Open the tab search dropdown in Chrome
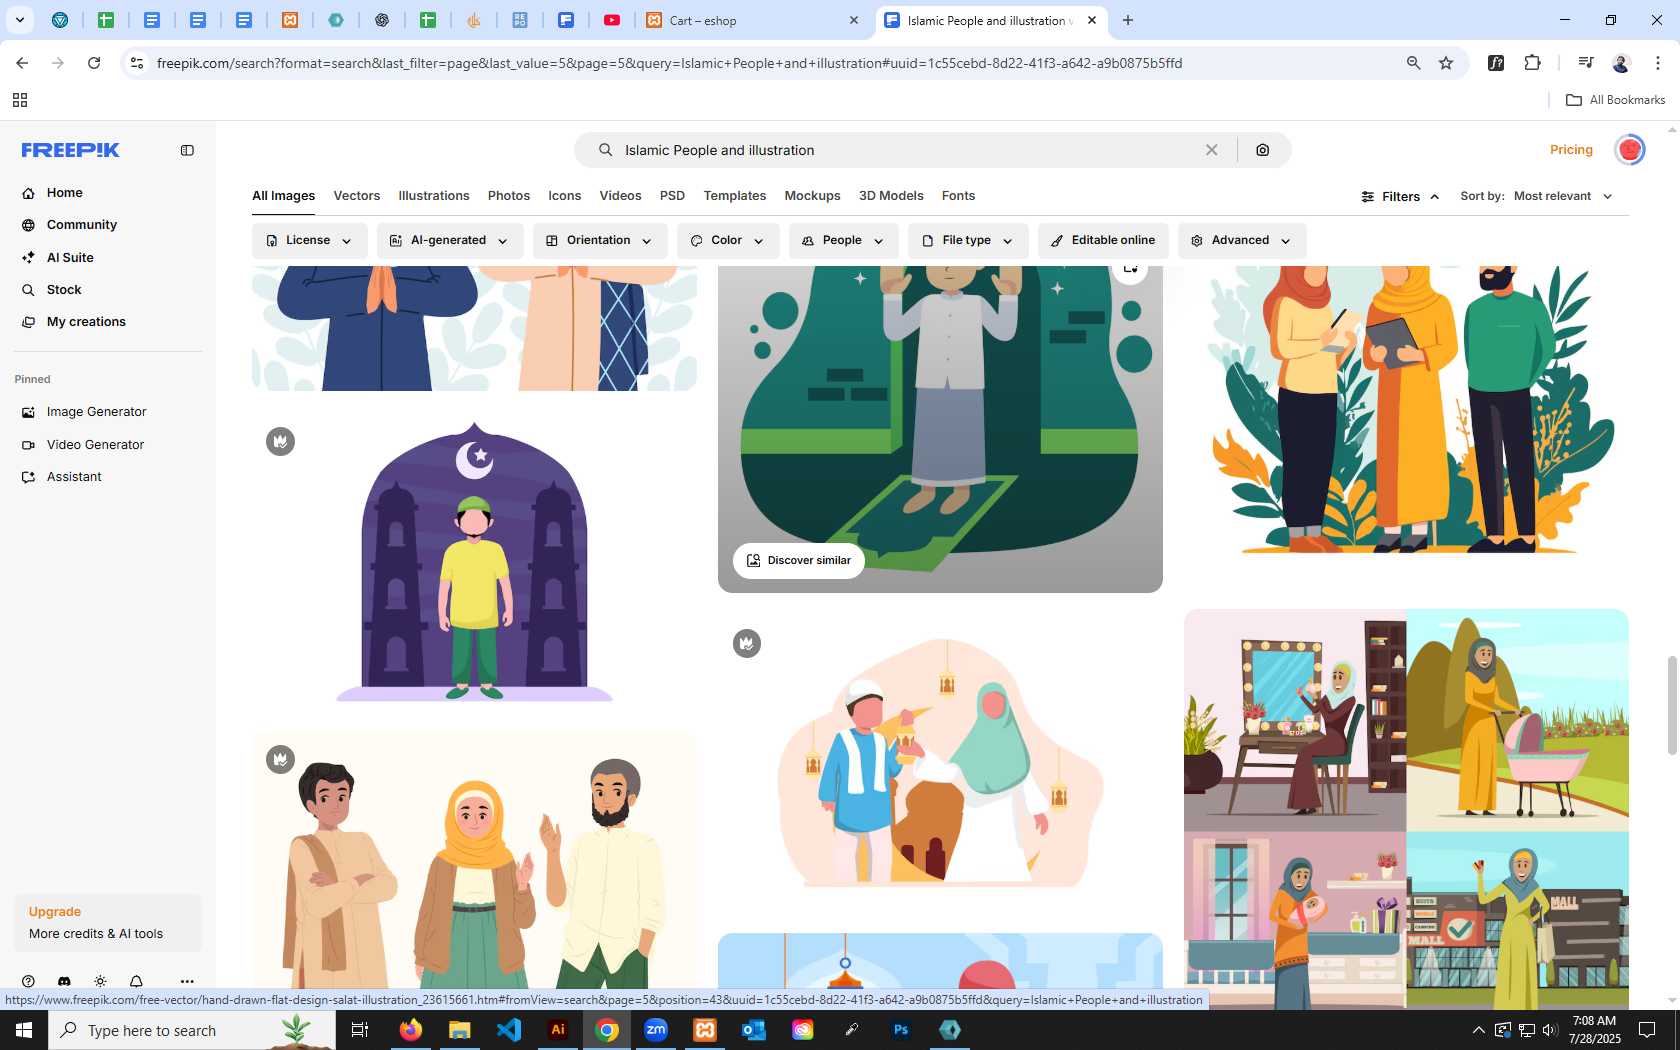This screenshot has width=1680, height=1050. pos(19,20)
